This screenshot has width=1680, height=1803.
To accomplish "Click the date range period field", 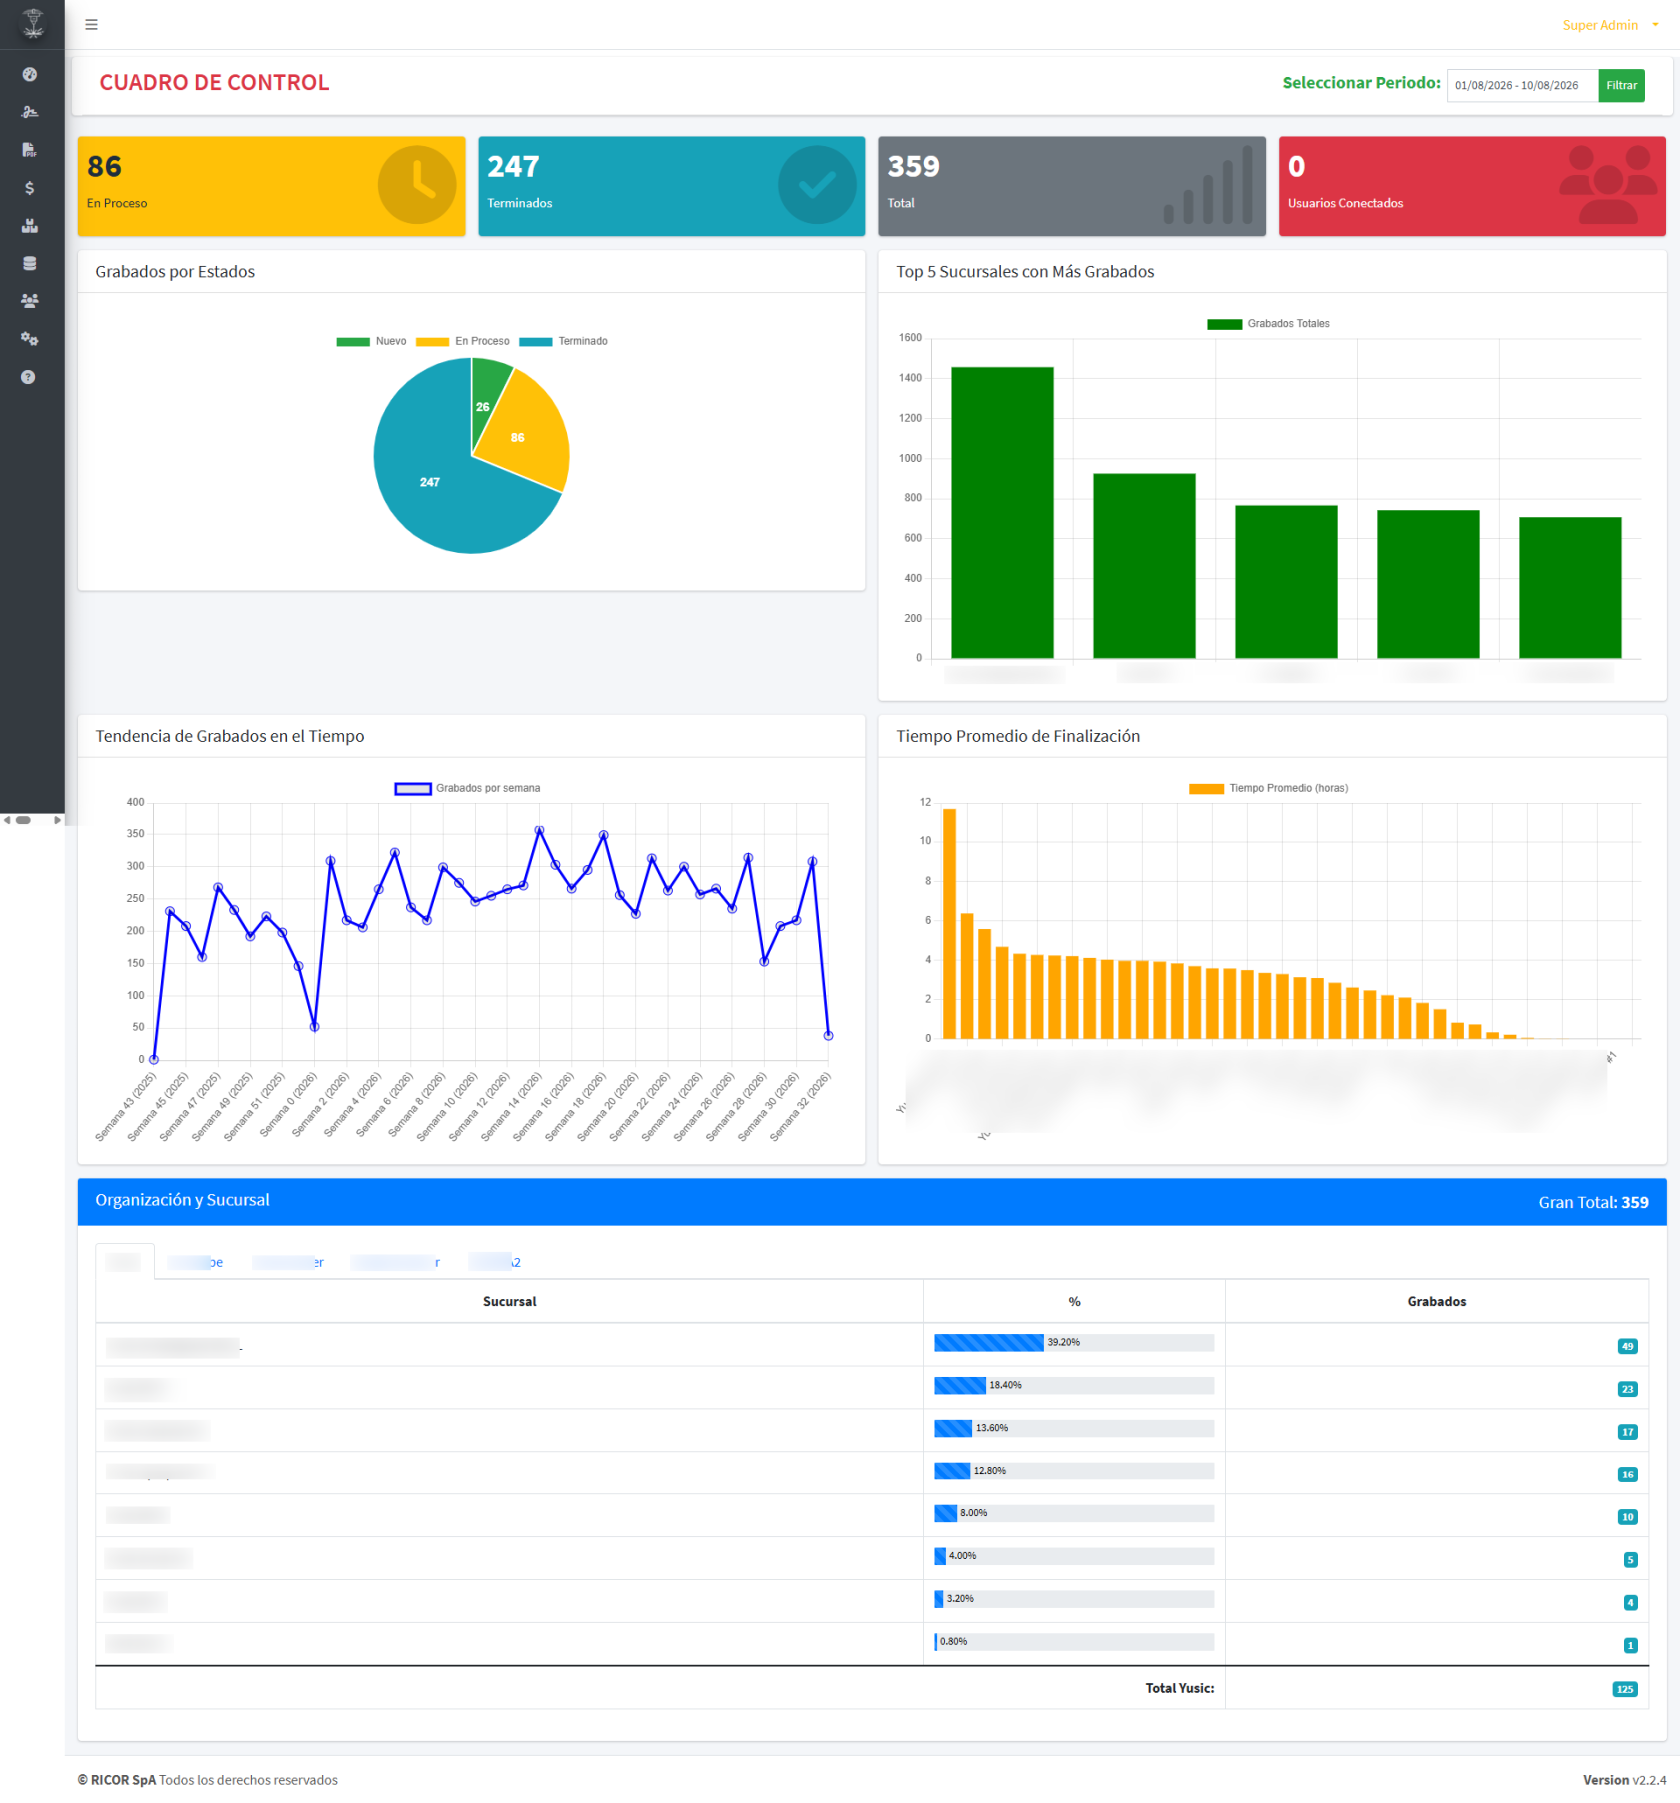I will [x=1521, y=85].
